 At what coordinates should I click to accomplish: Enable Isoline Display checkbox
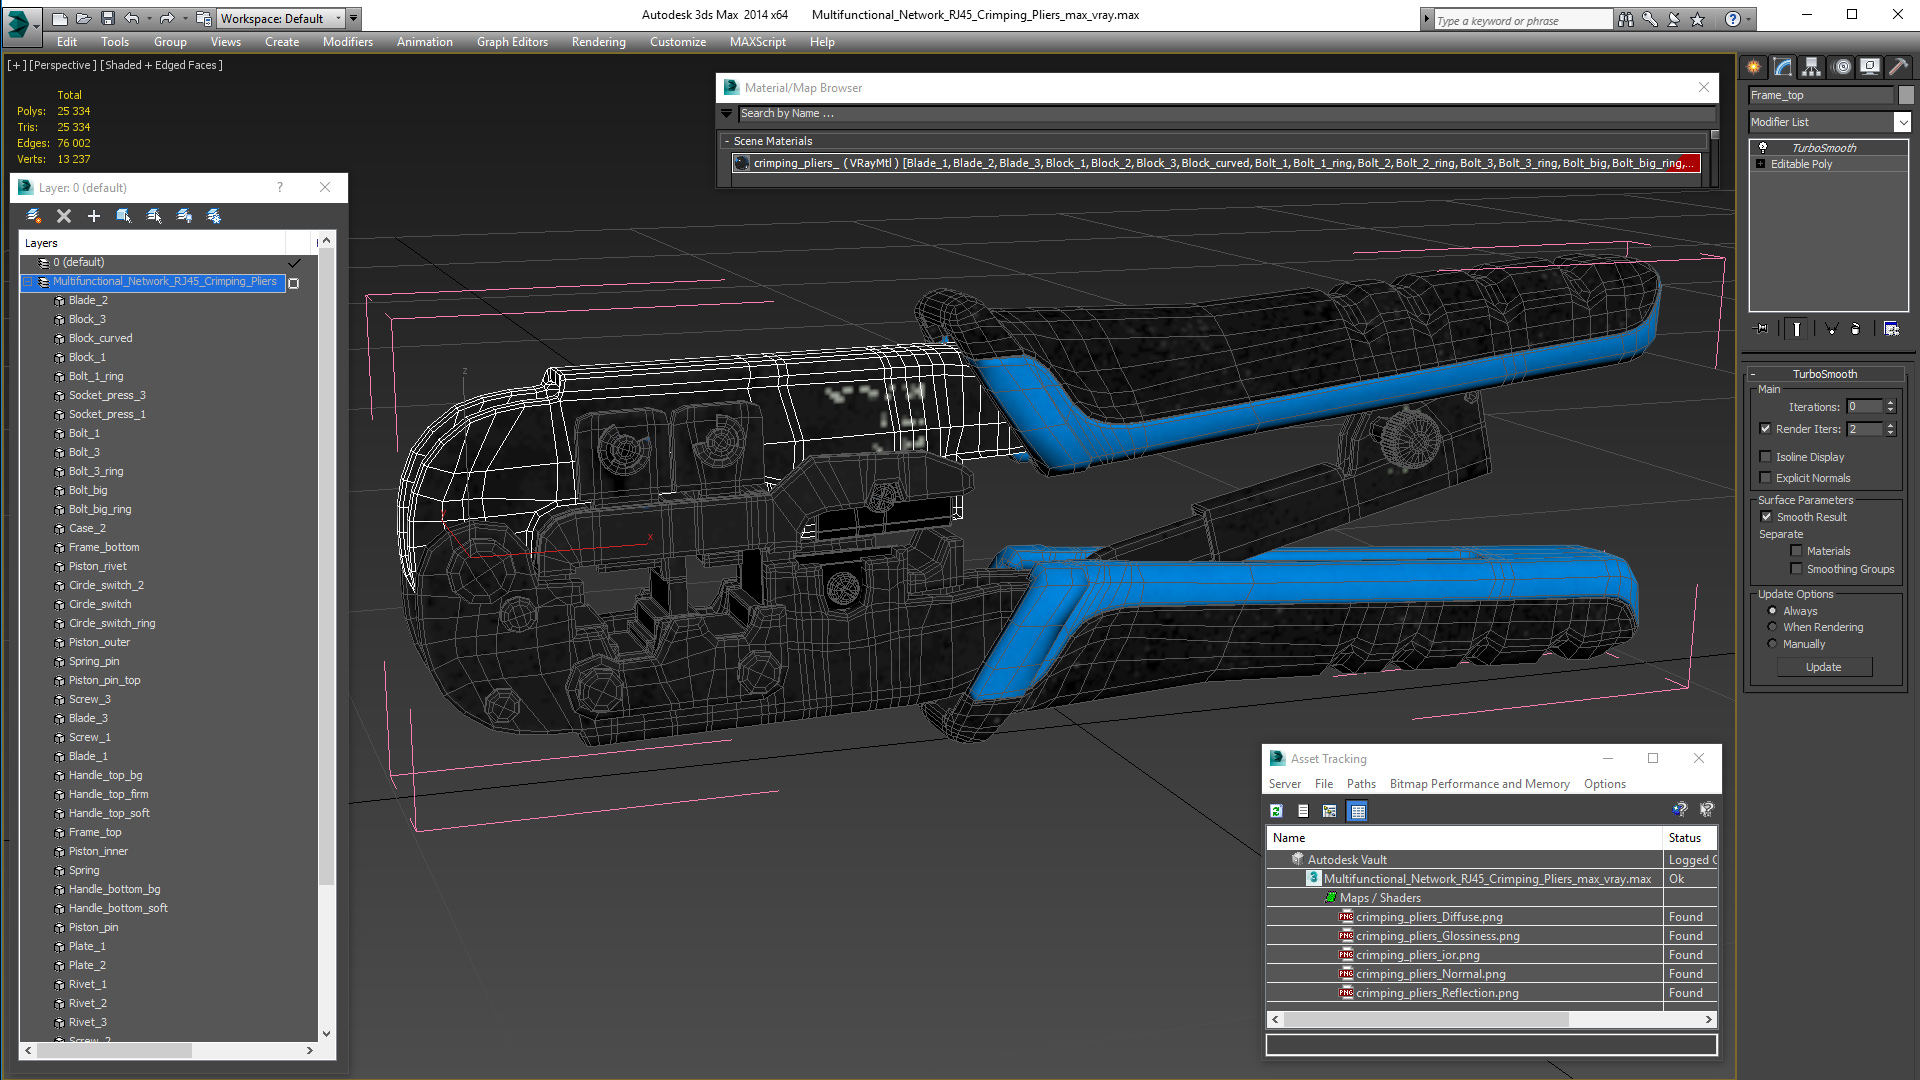tap(1766, 457)
